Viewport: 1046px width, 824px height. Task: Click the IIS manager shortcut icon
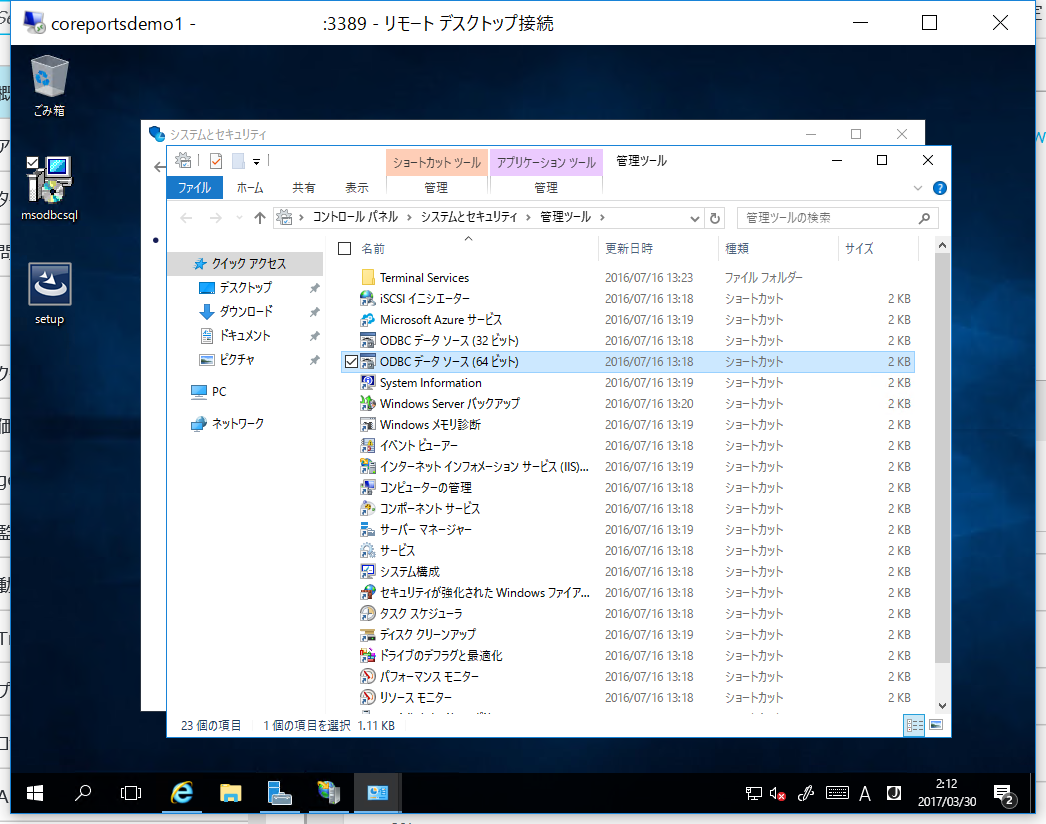(x=368, y=466)
